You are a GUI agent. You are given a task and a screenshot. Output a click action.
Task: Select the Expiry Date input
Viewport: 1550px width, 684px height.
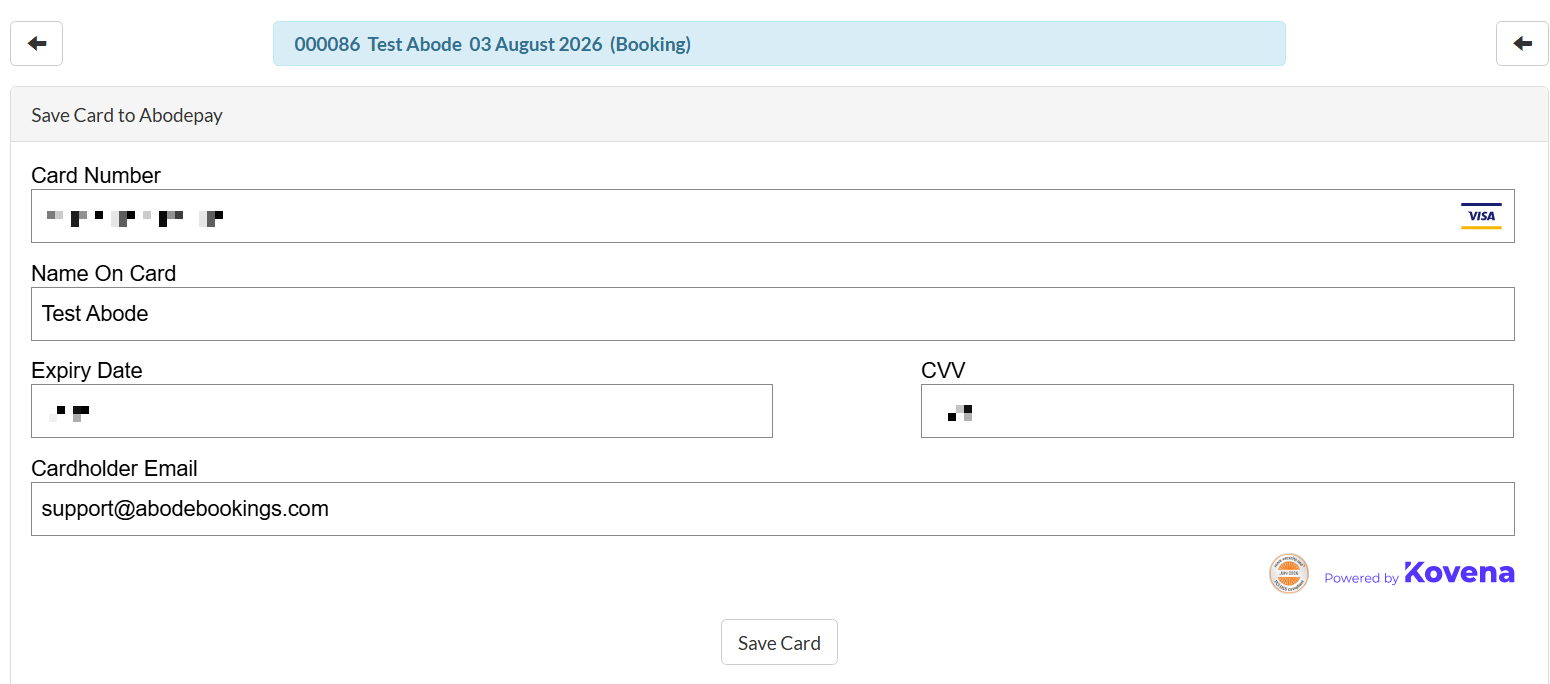[402, 411]
